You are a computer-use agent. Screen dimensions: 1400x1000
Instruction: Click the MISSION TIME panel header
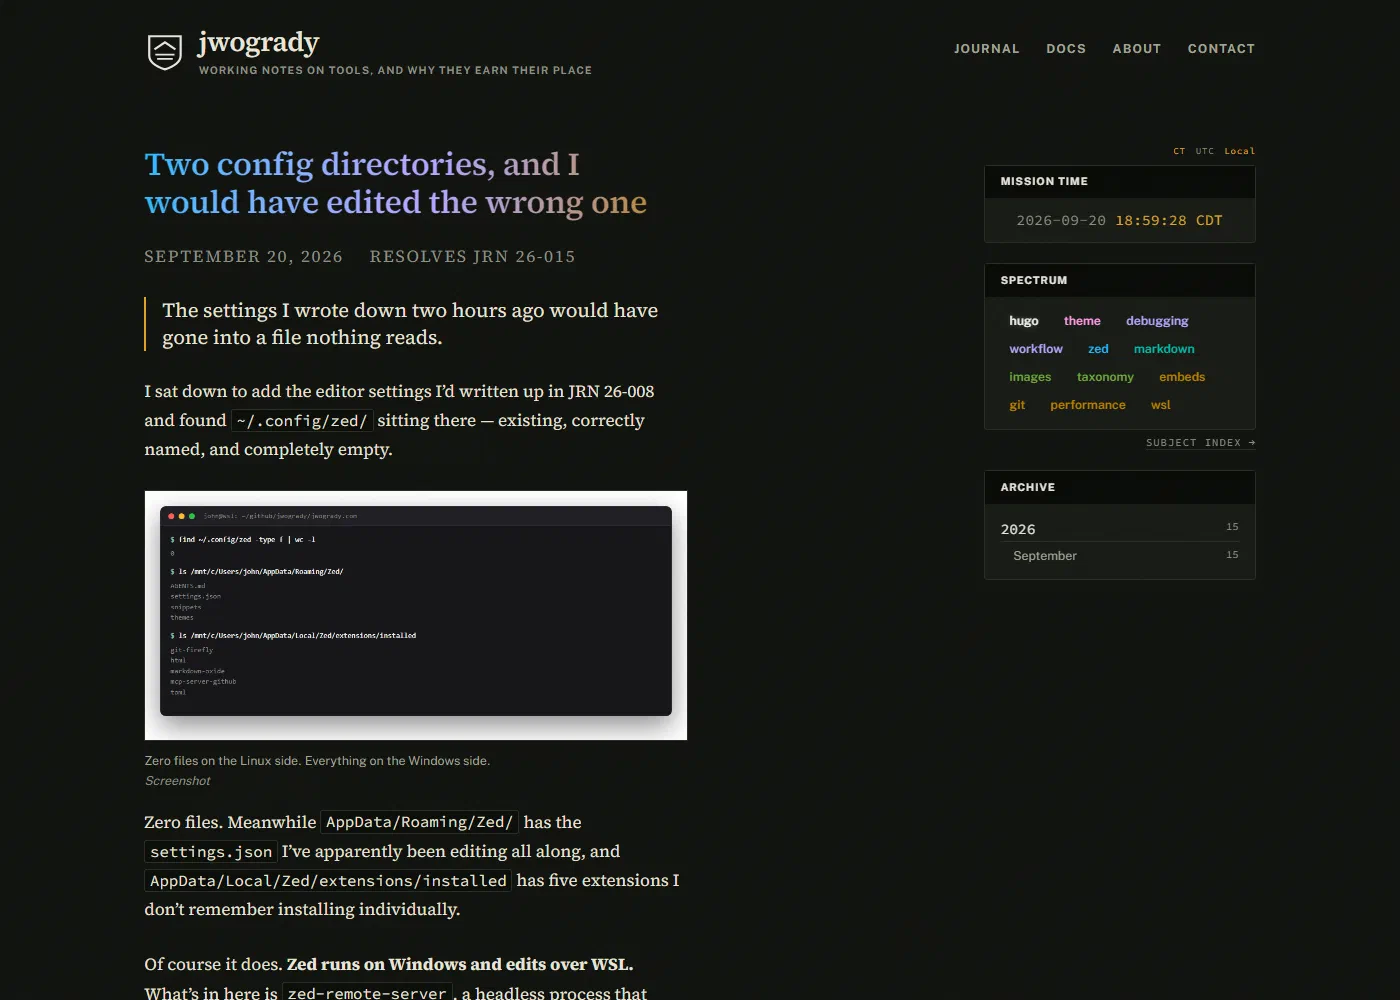pos(1120,181)
